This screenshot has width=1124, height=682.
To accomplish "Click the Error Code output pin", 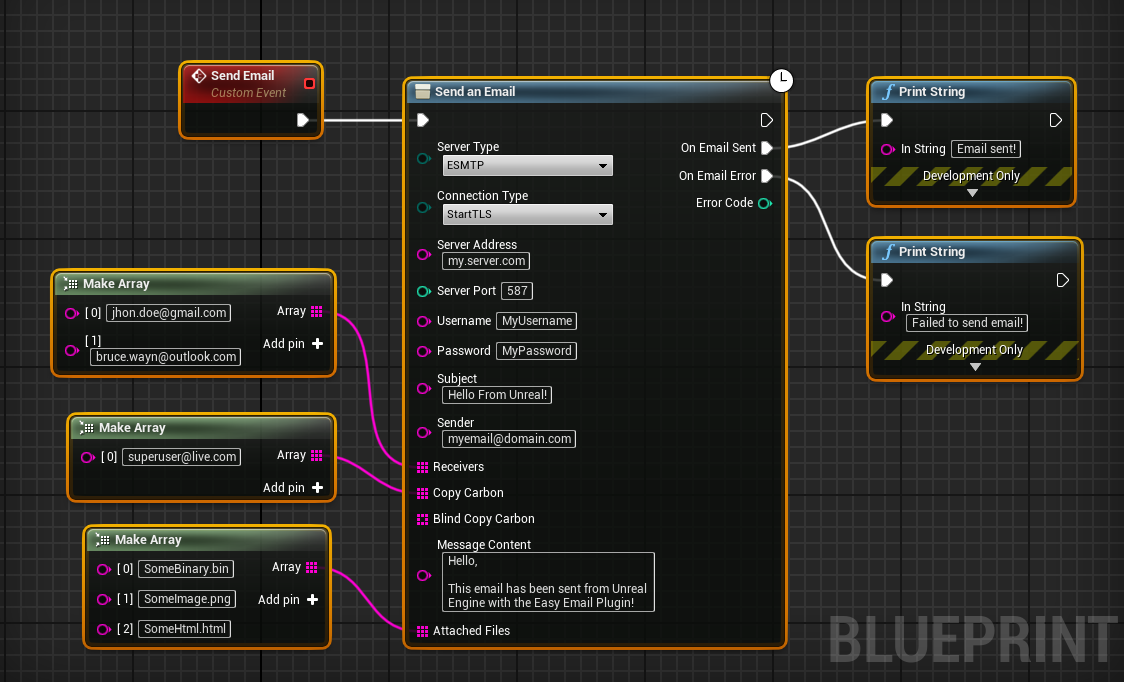I will [765, 204].
